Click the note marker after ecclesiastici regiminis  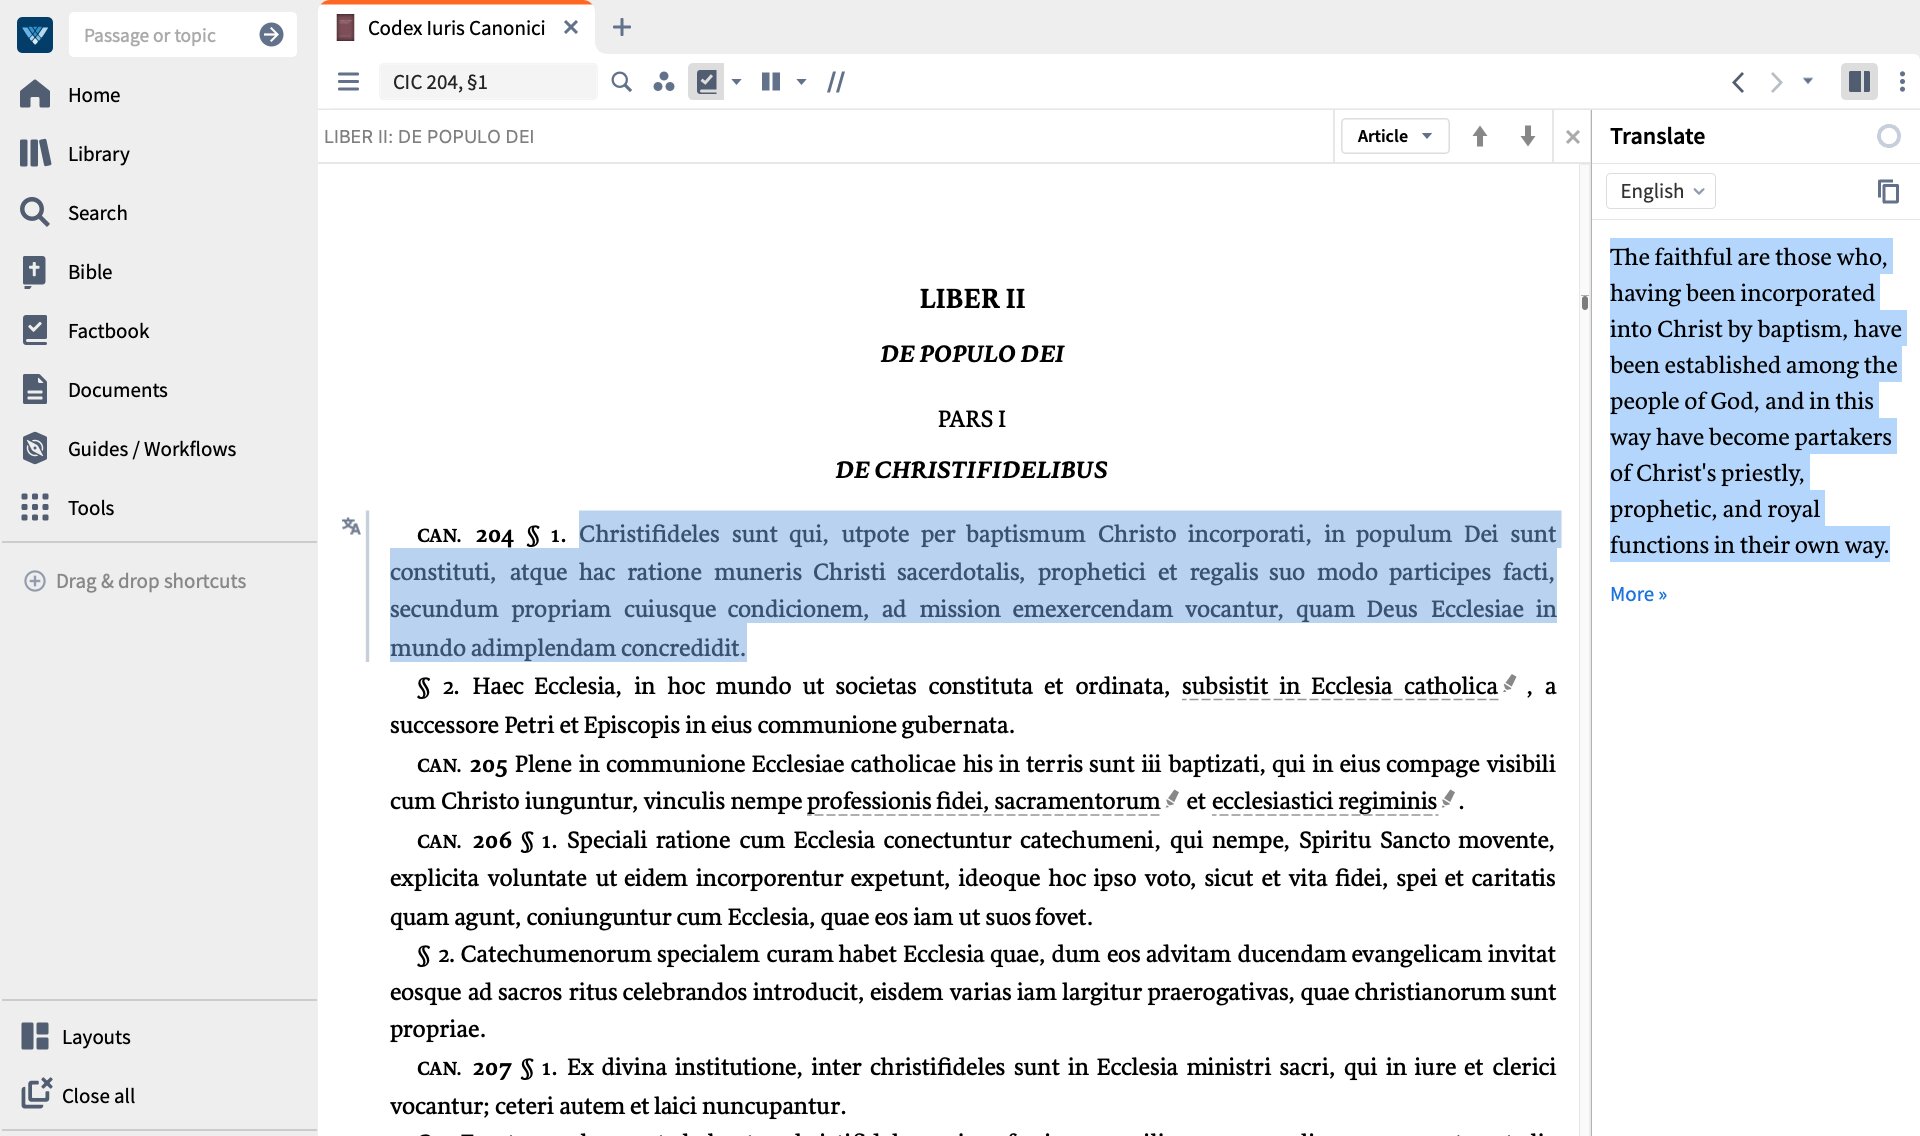1448,798
